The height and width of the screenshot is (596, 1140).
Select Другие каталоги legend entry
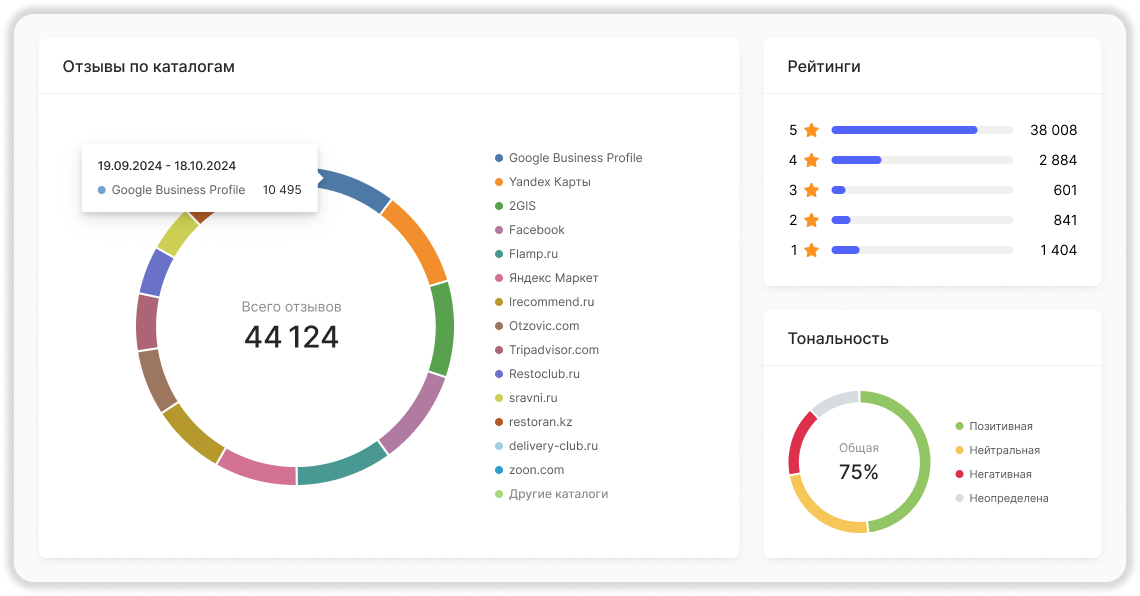[x=551, y=494]
